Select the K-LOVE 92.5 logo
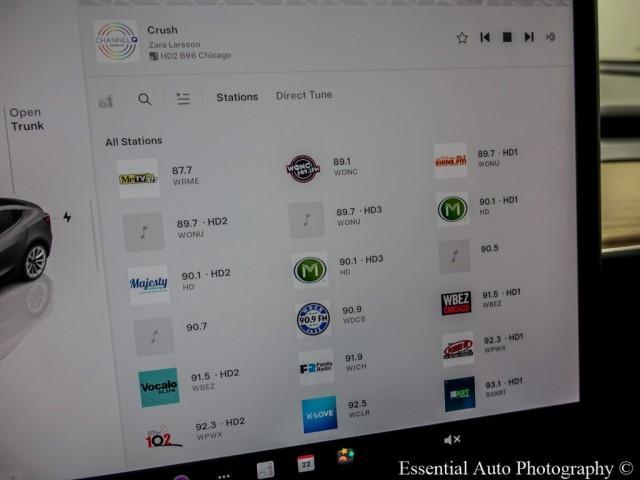Viewport: 640px width, 480px height. (x=320, y=414)
